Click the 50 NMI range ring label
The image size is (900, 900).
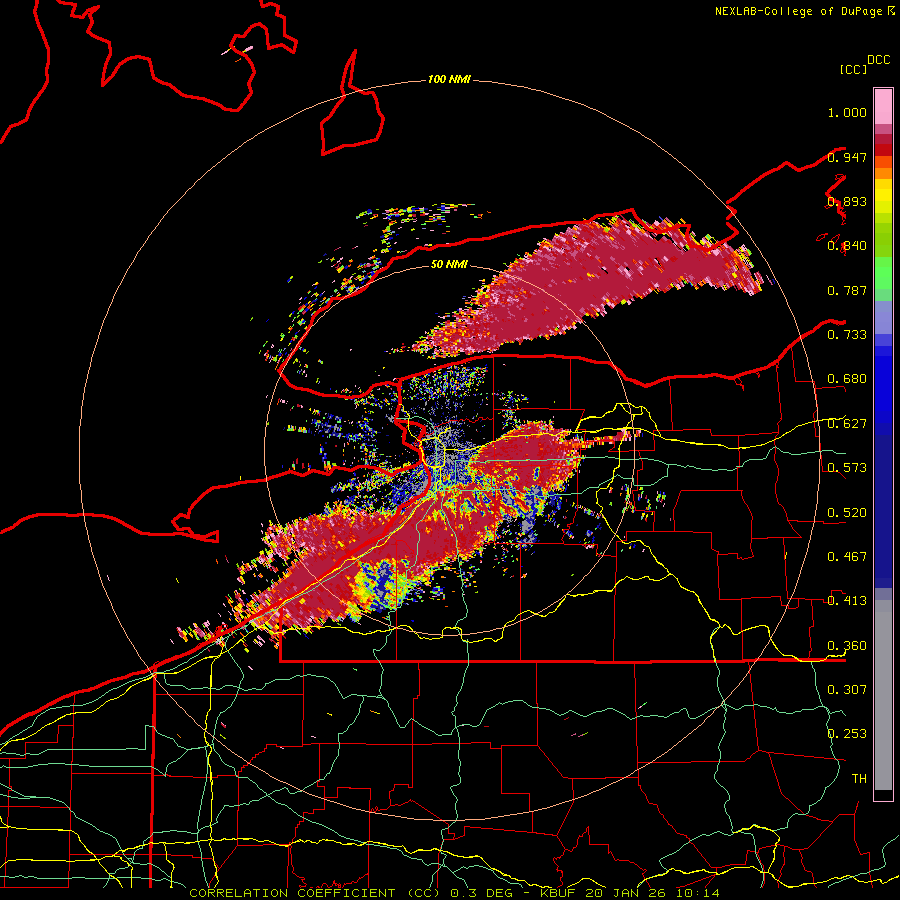449,264
